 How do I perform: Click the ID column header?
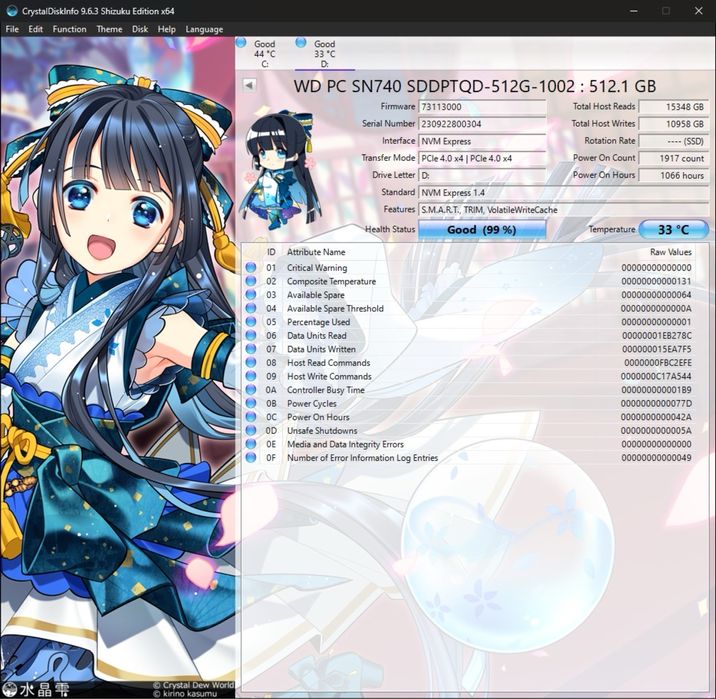271,252
